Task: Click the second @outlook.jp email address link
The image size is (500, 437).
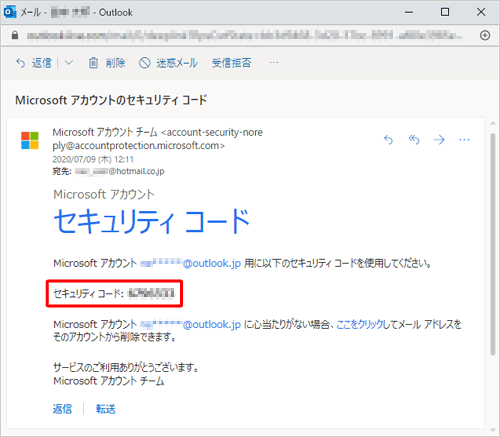Action: tap(190, 324)
